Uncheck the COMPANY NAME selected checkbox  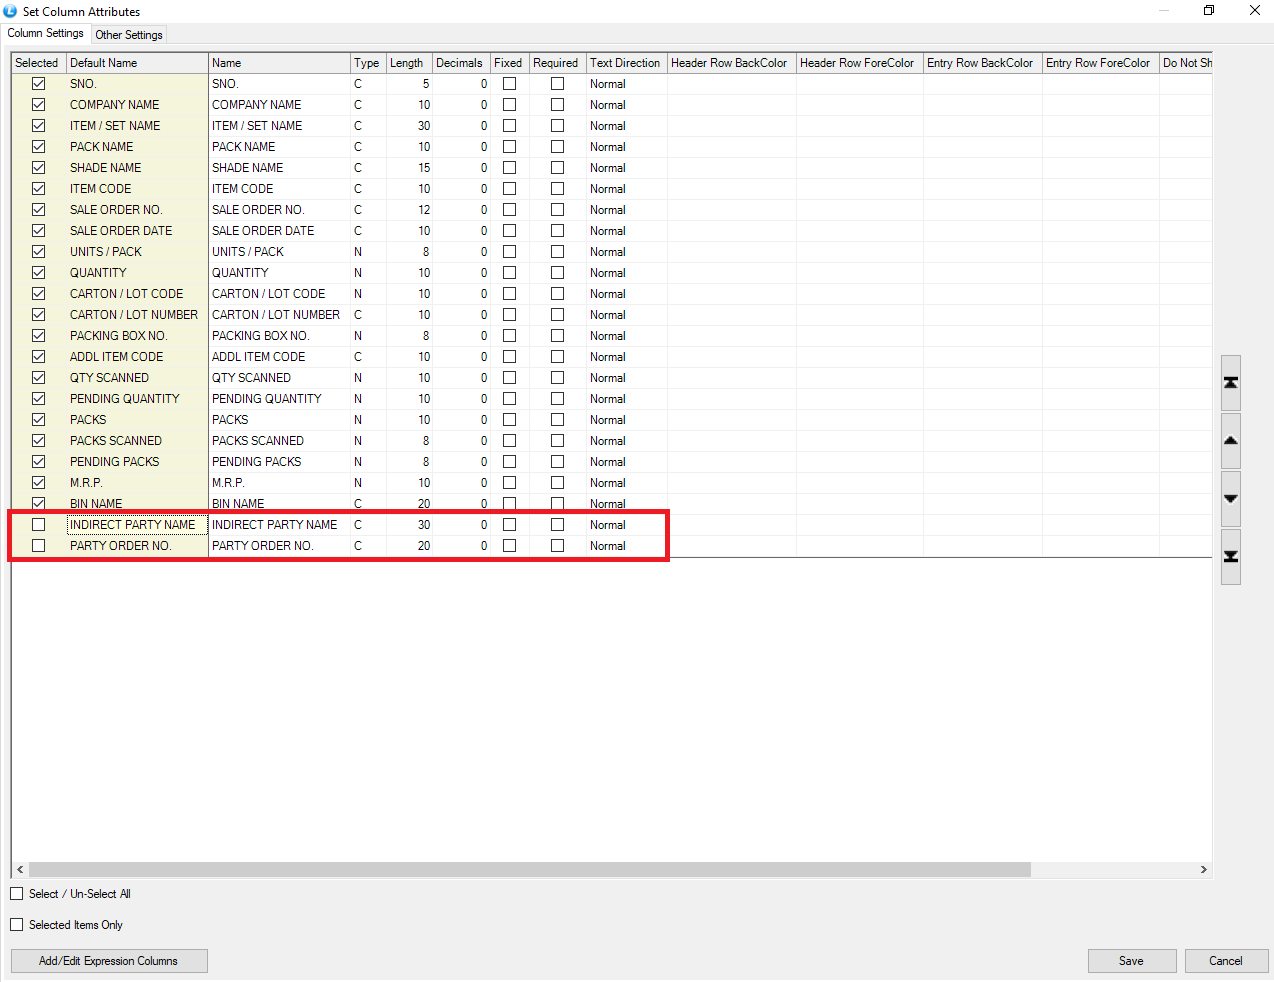[39, 105]
